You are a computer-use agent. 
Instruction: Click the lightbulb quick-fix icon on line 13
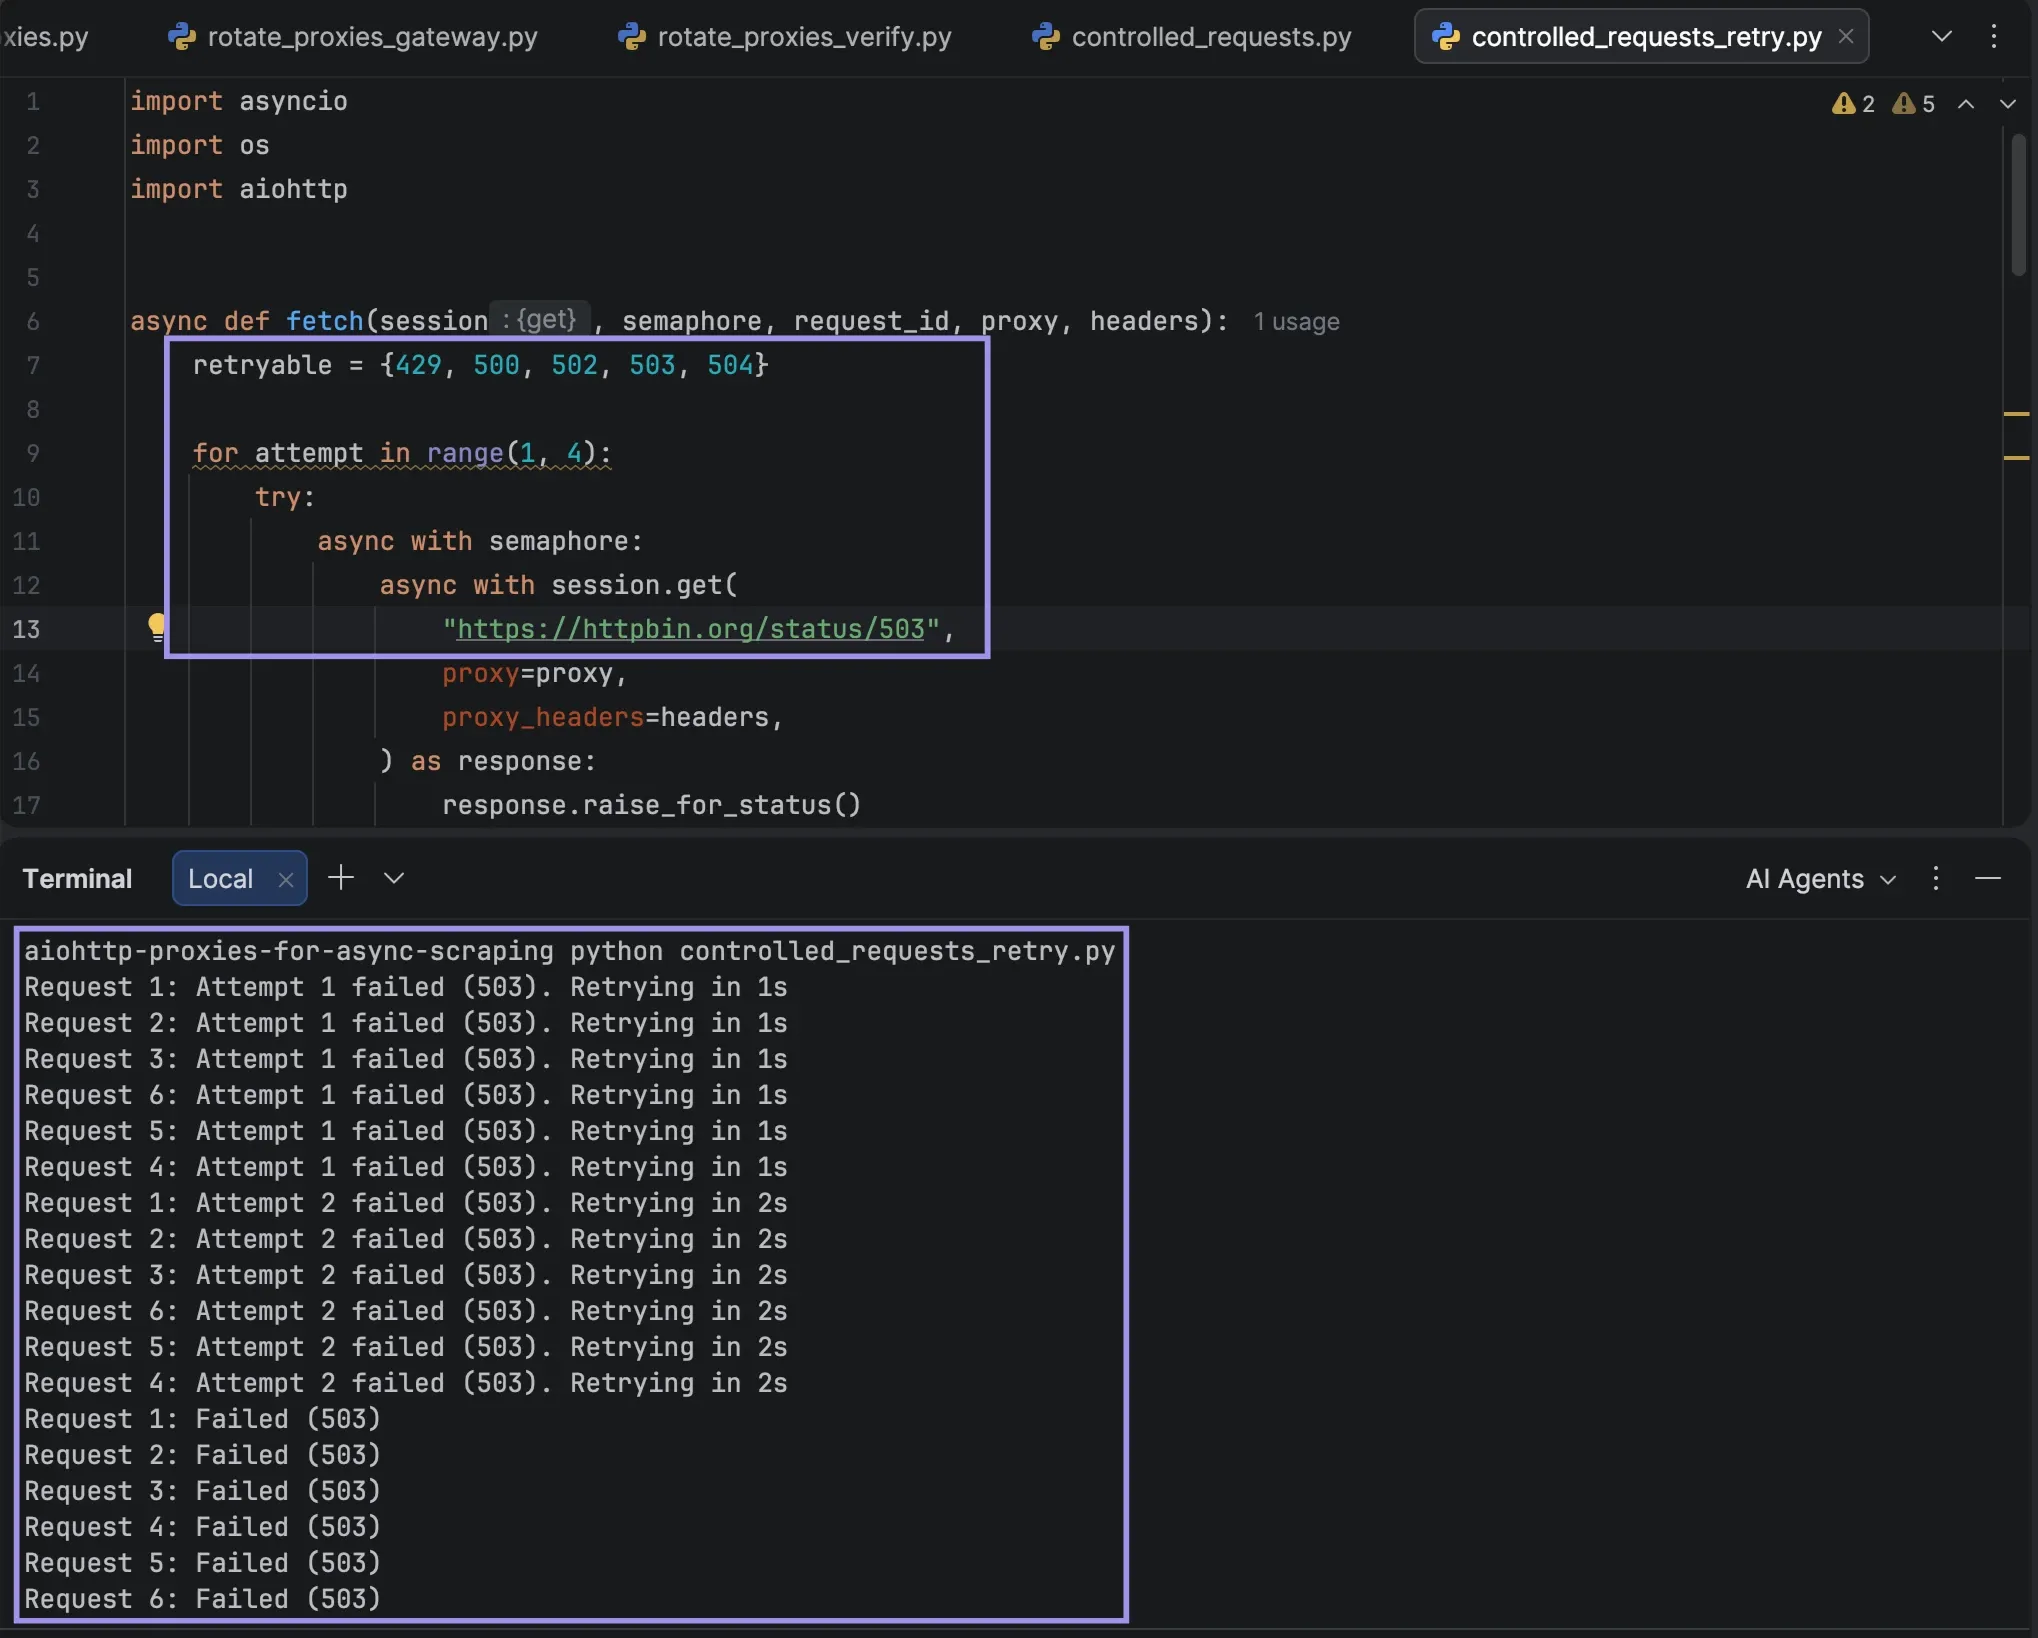pos(157,627)
